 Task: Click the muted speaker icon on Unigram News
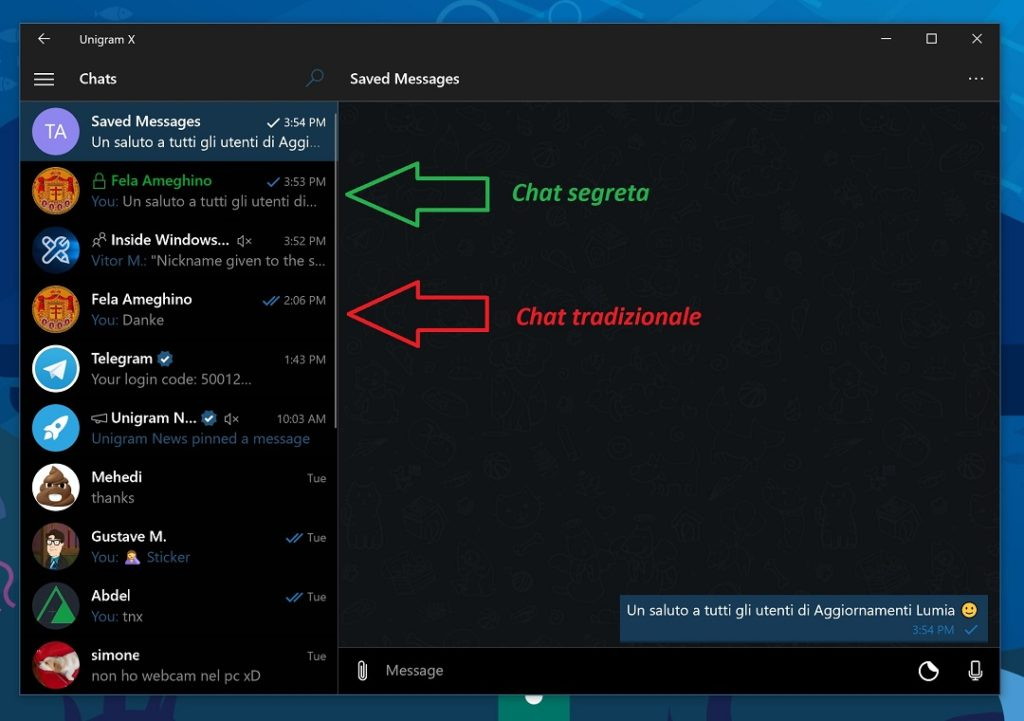pyautogui.click(x=231, y=419)
